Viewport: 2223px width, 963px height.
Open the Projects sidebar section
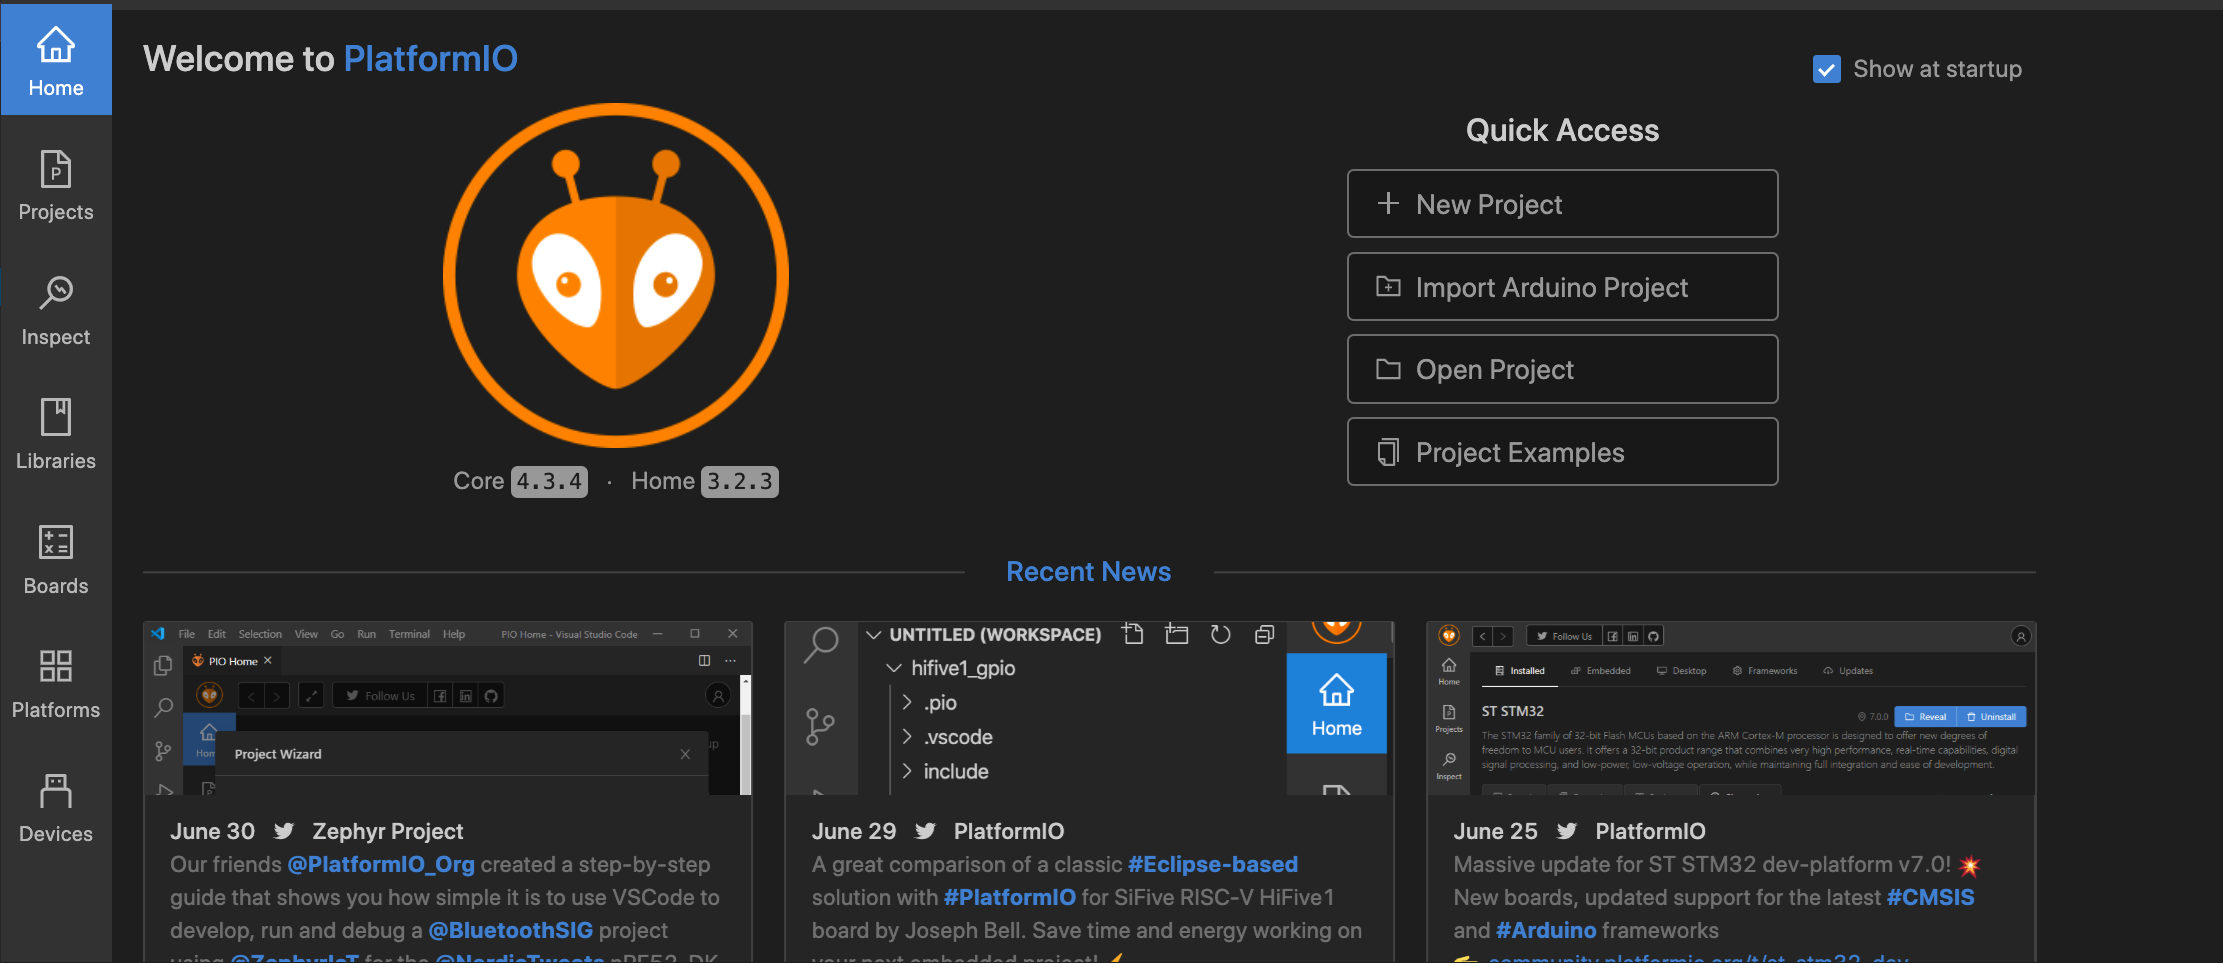tap(56, 186)
